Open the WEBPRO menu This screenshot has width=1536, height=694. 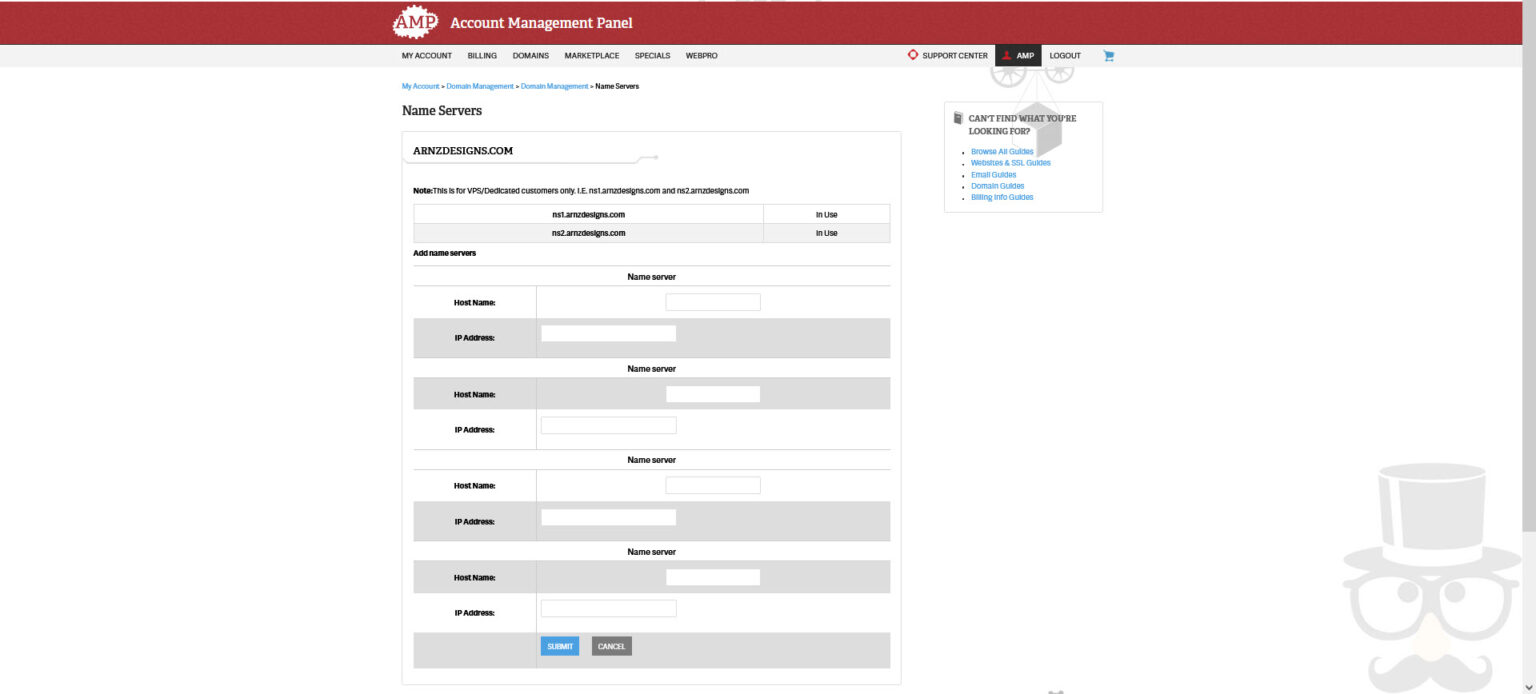701,55
